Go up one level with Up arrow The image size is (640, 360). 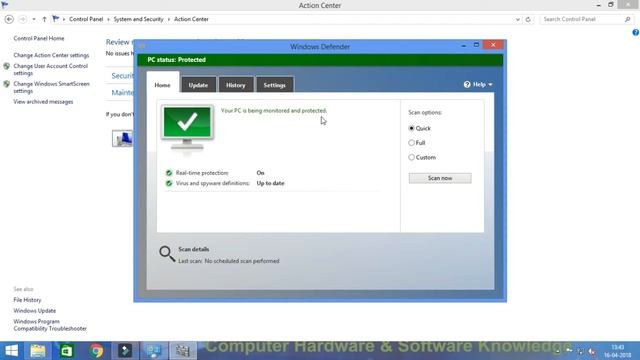44,19
